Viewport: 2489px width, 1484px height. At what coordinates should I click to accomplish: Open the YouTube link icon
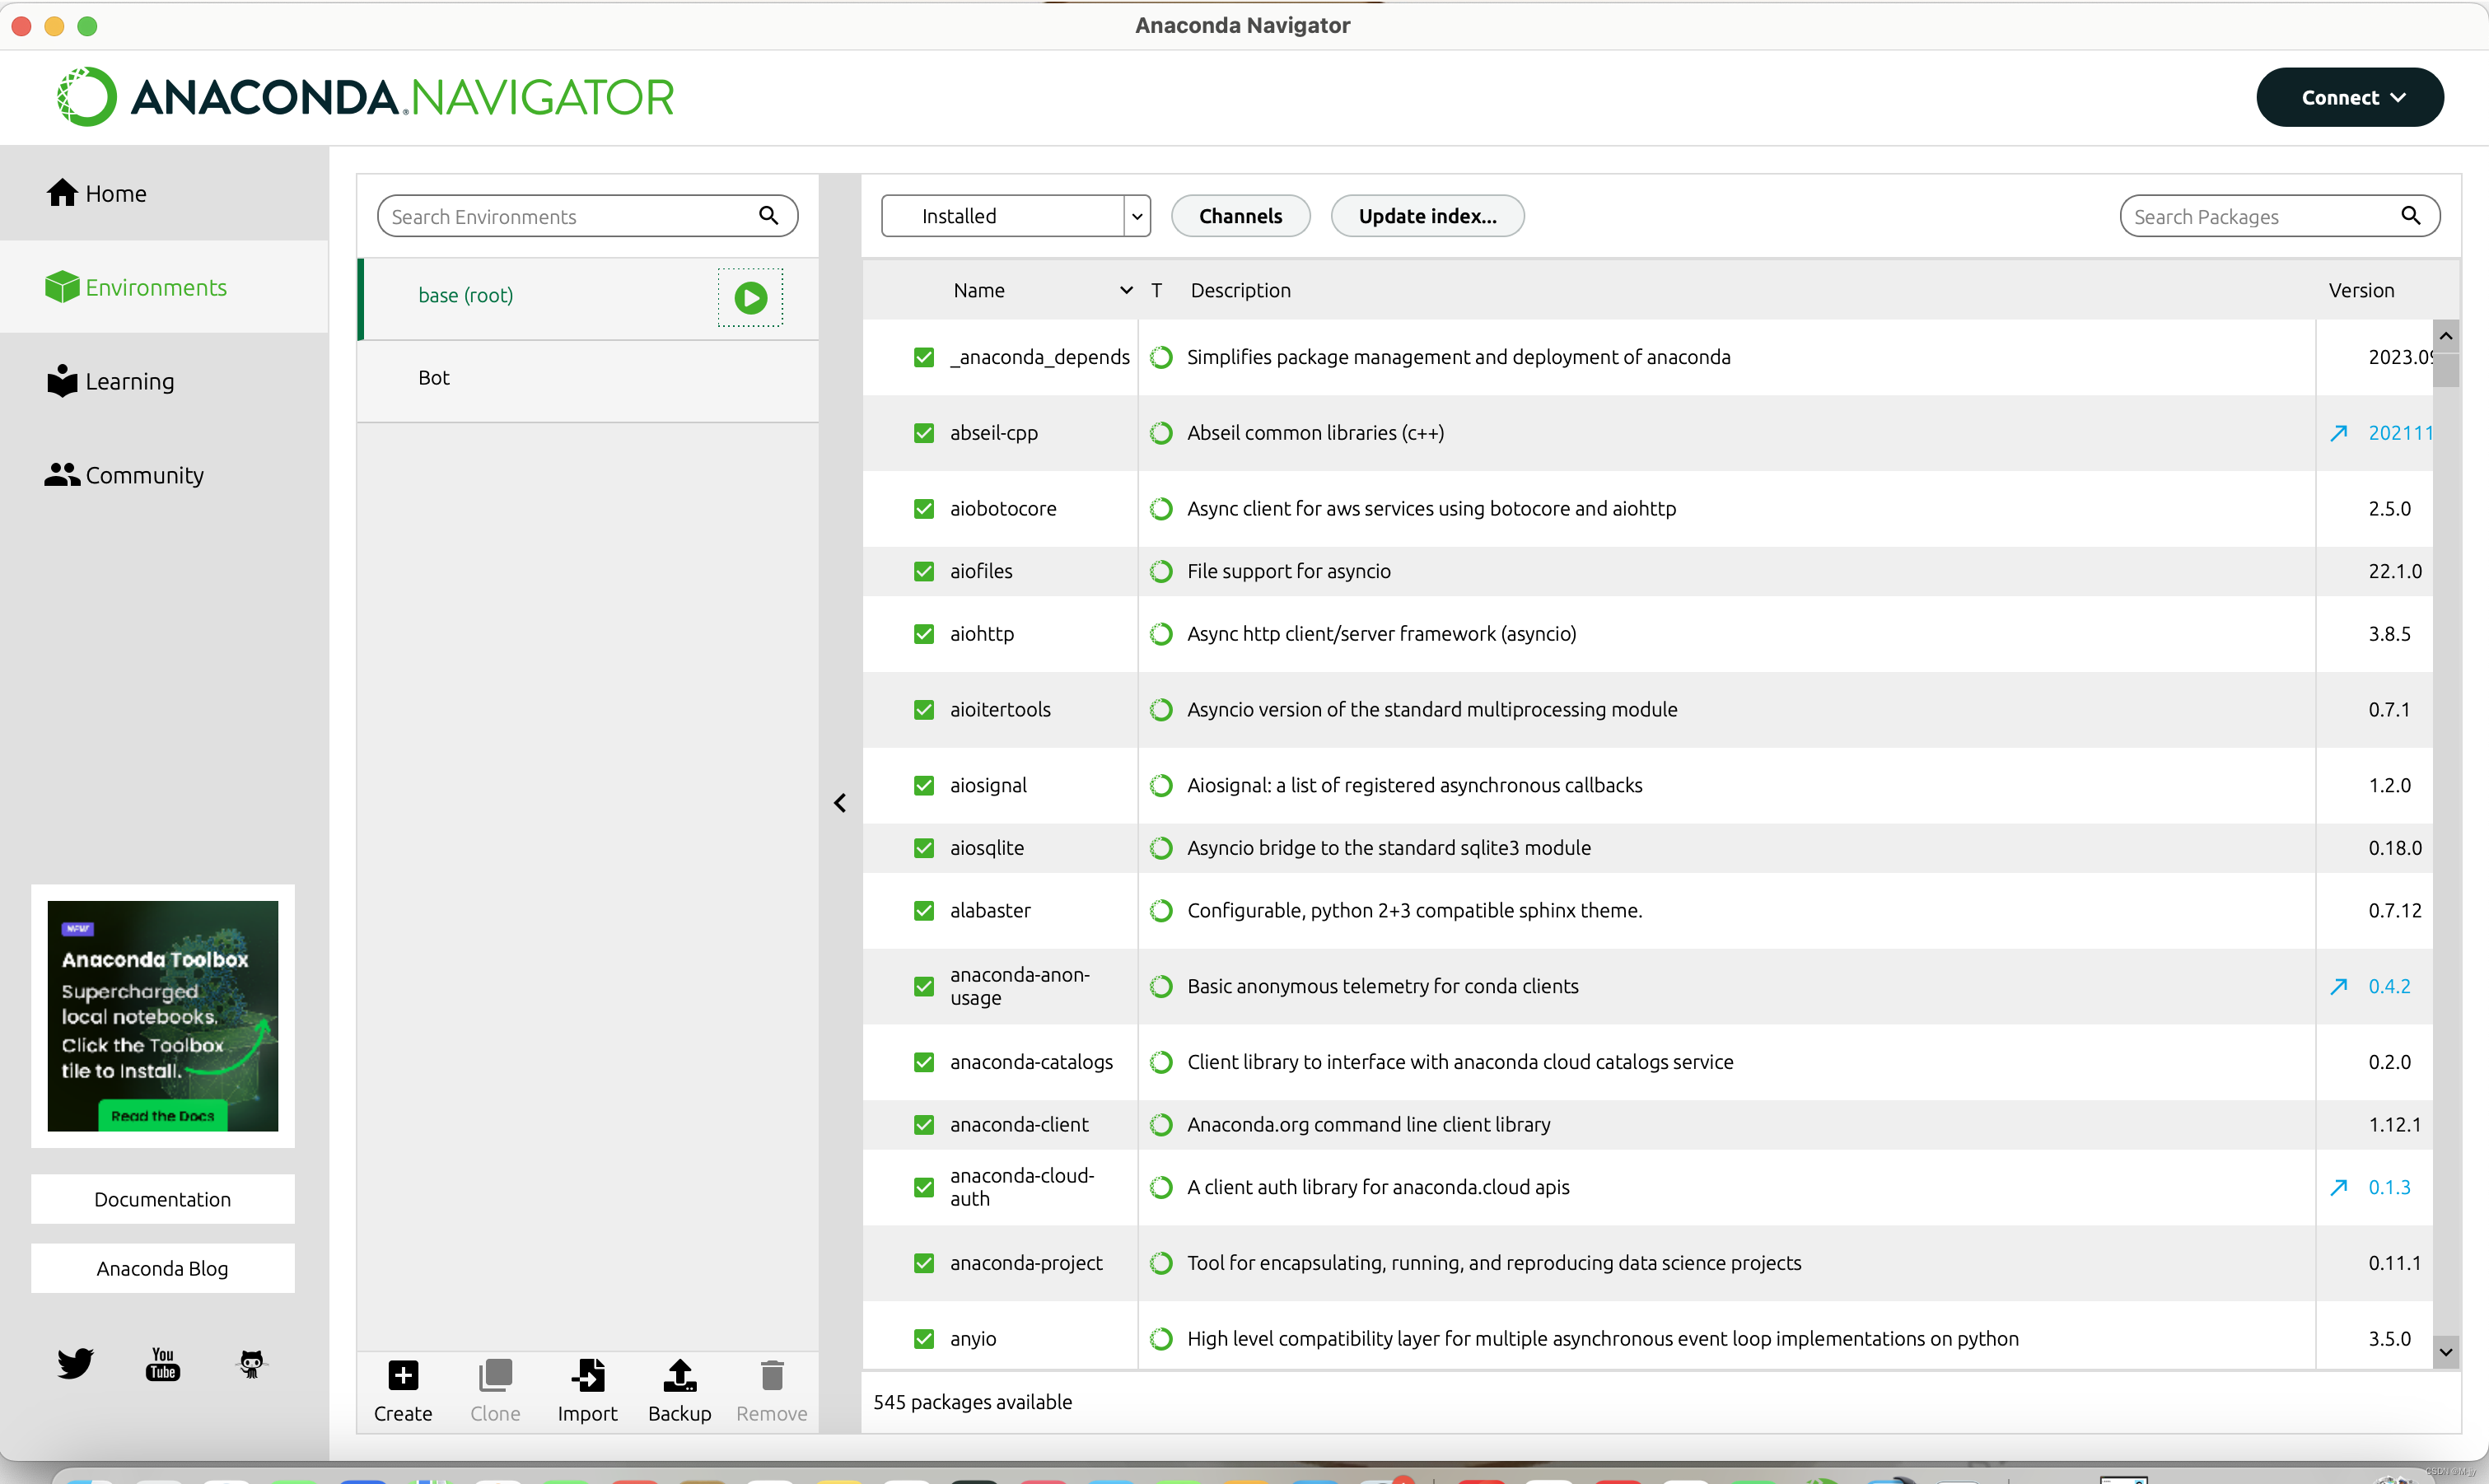pyautogui.click(x=163, y=1363)
